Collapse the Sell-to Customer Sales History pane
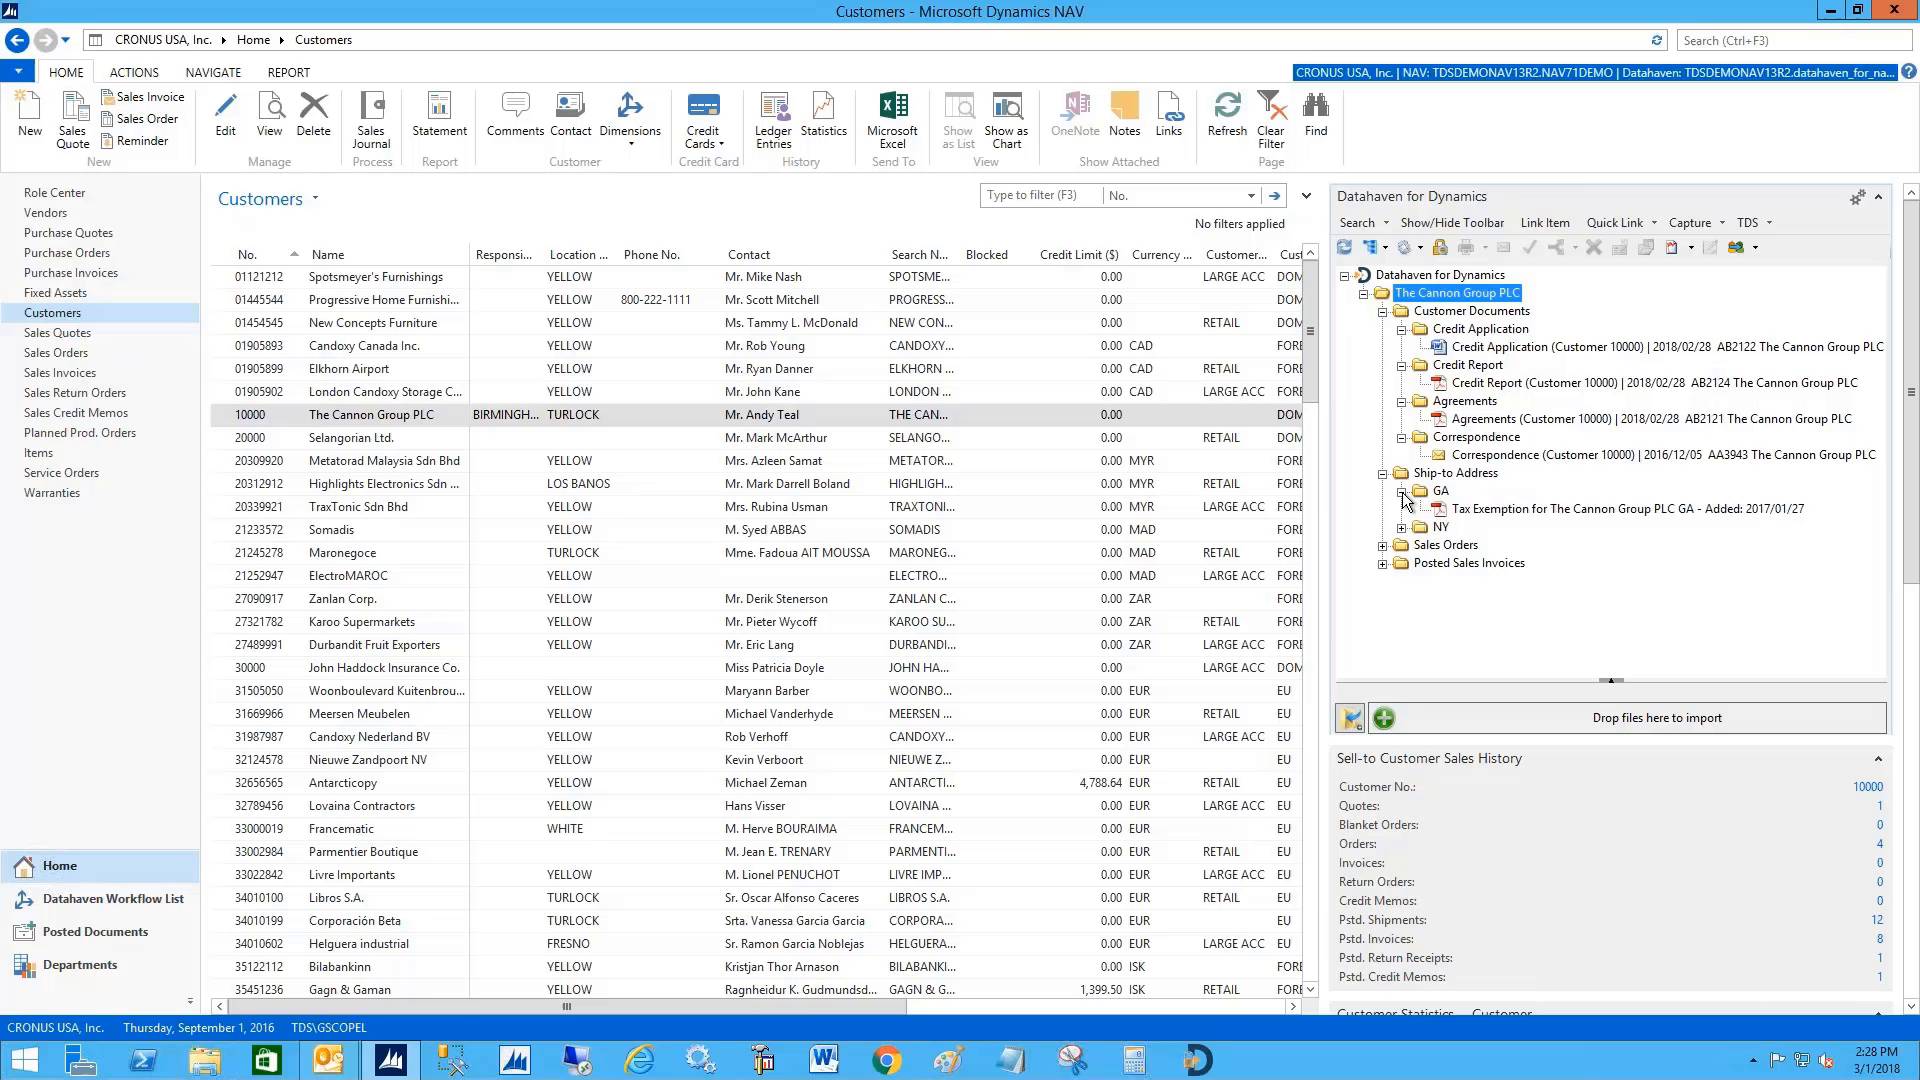Screen dimensions: 1920x1080 tap(1879, 757)
